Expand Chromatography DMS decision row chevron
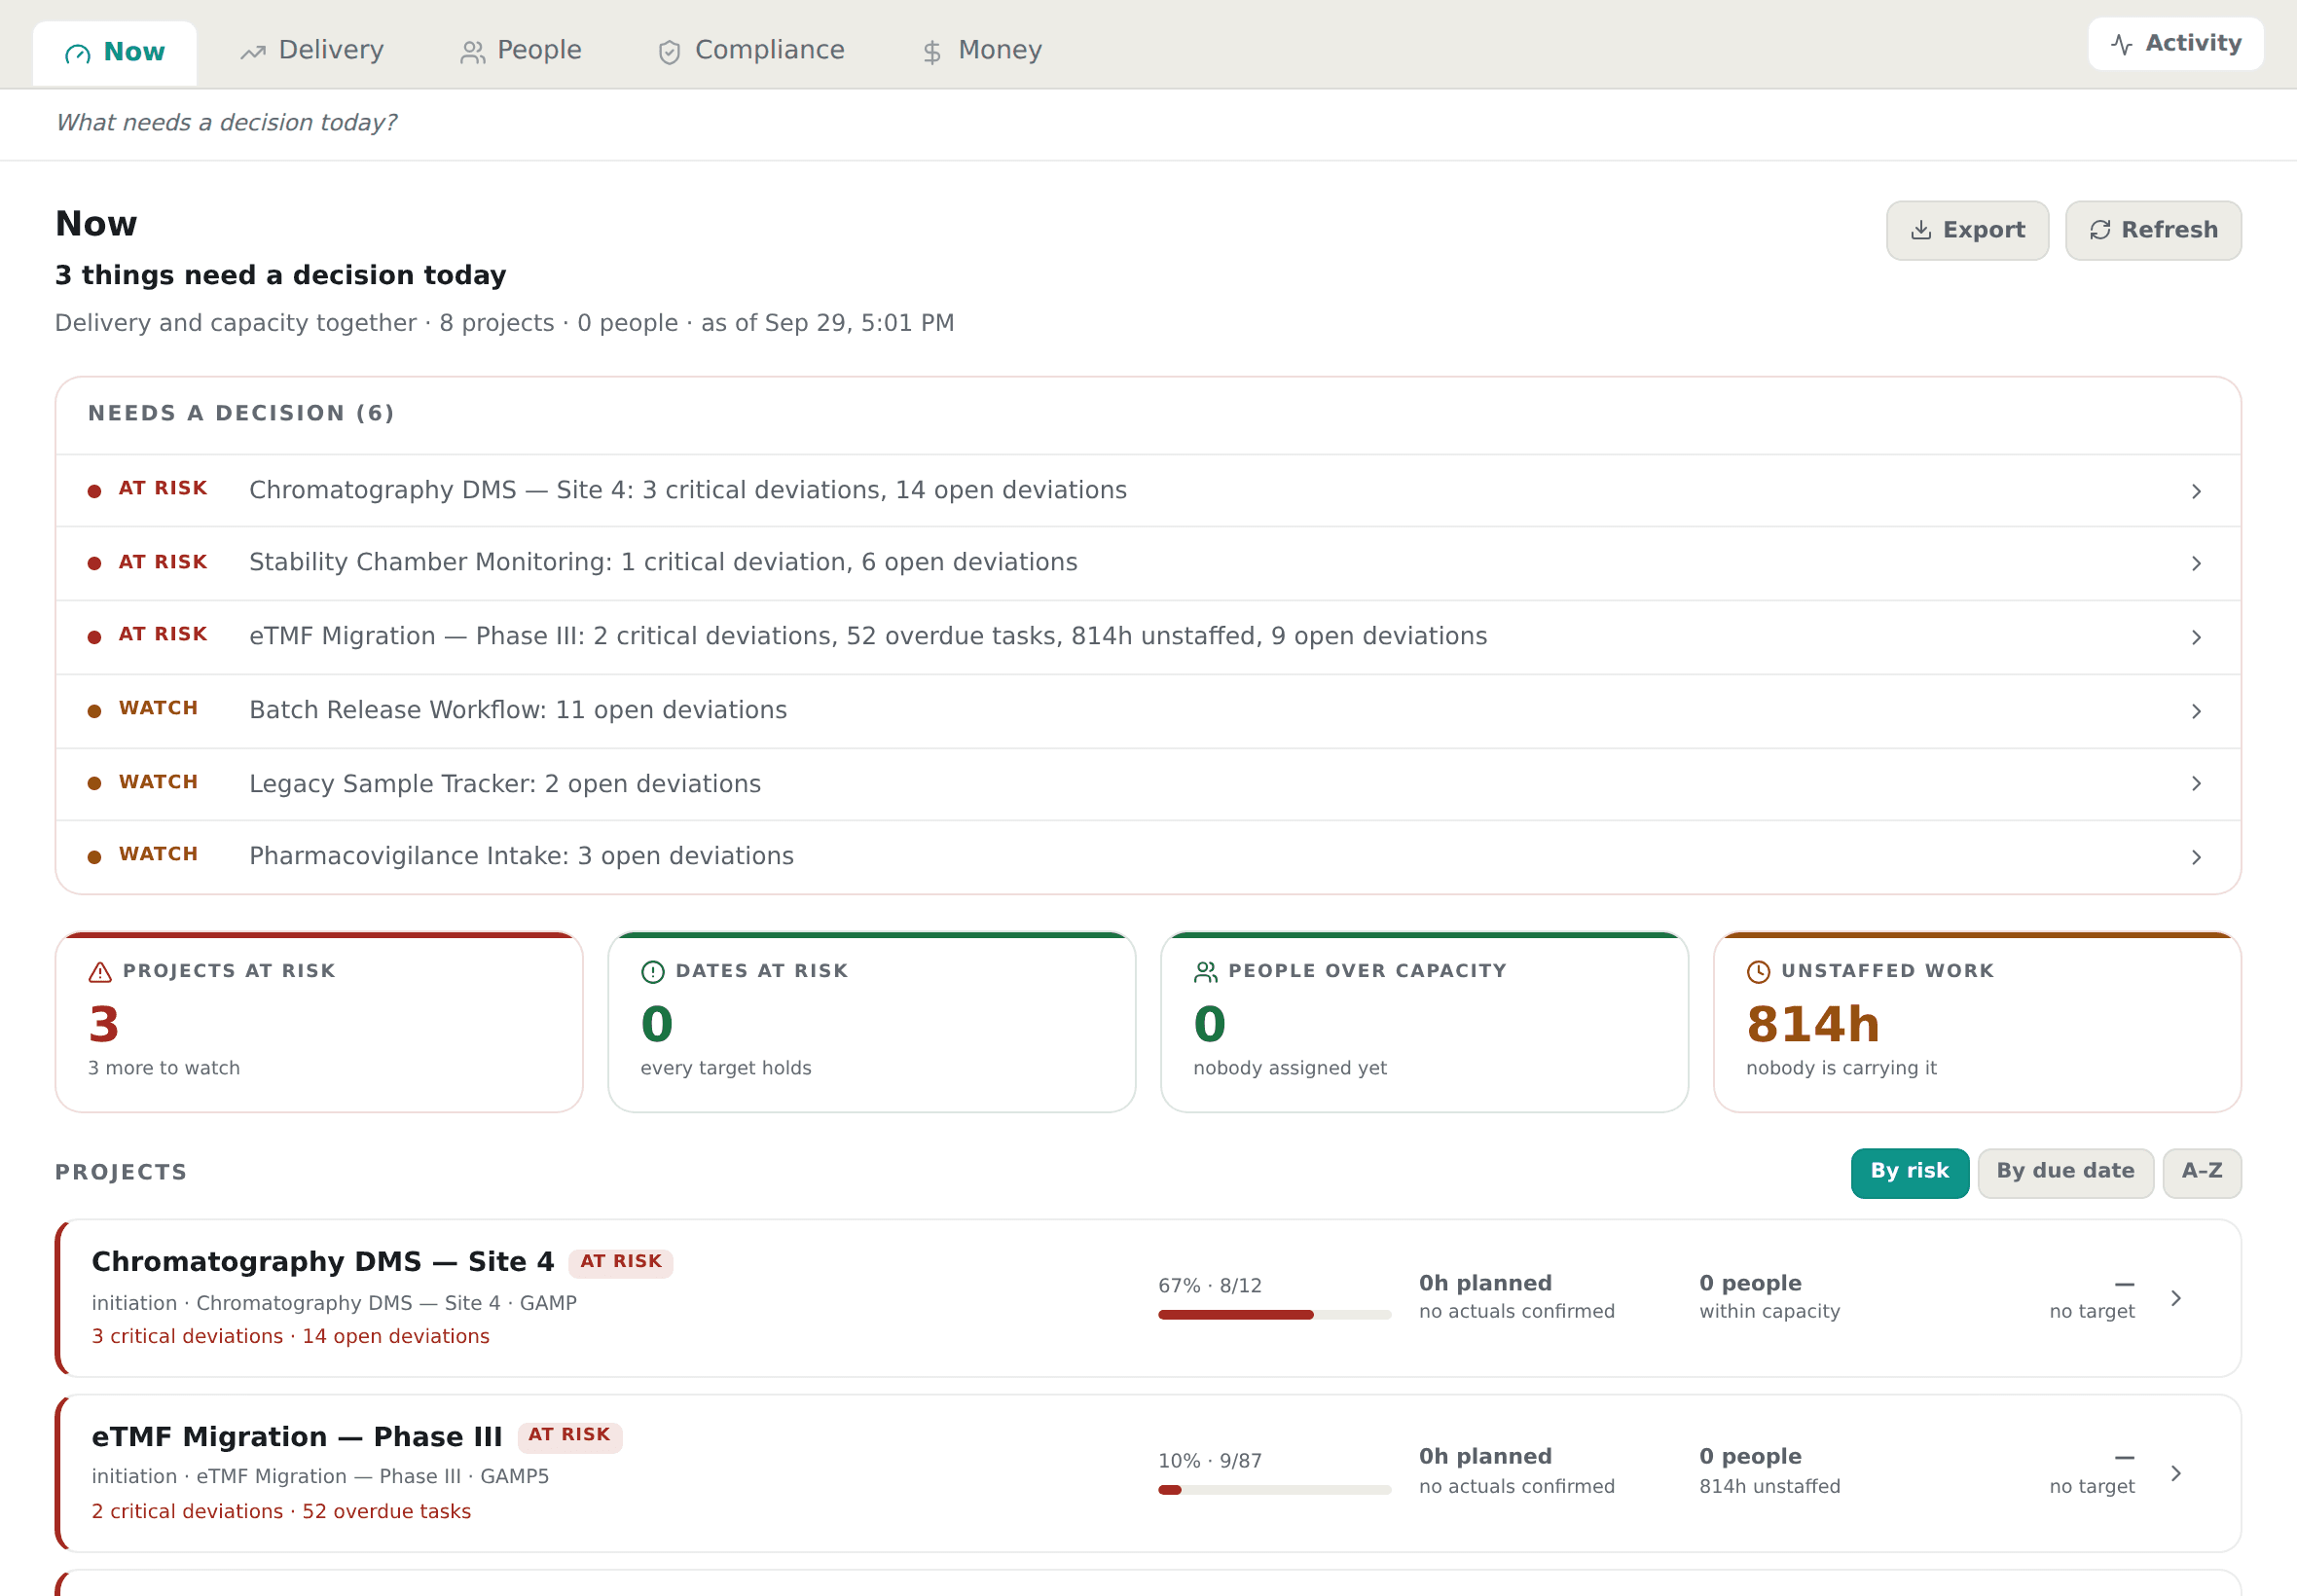This screenshot has width=2297, height=1596. point(2196,491)
